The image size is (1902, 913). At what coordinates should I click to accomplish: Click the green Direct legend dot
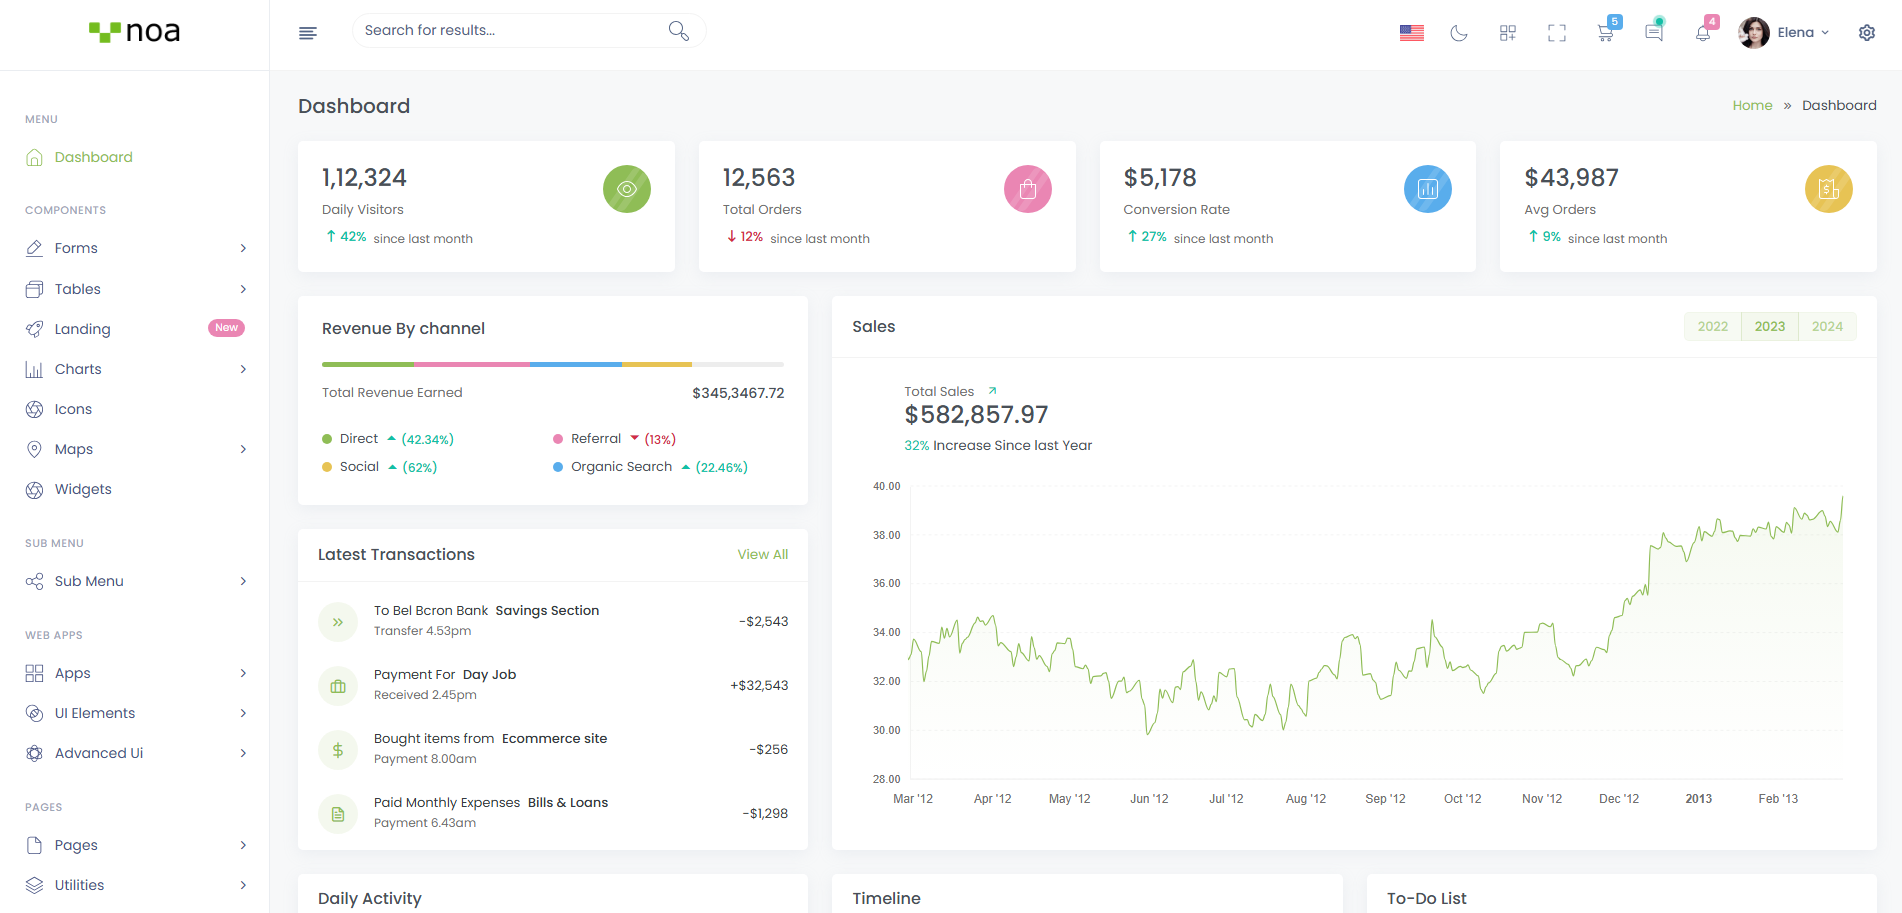pyautogui.click(x=327, y=439)
